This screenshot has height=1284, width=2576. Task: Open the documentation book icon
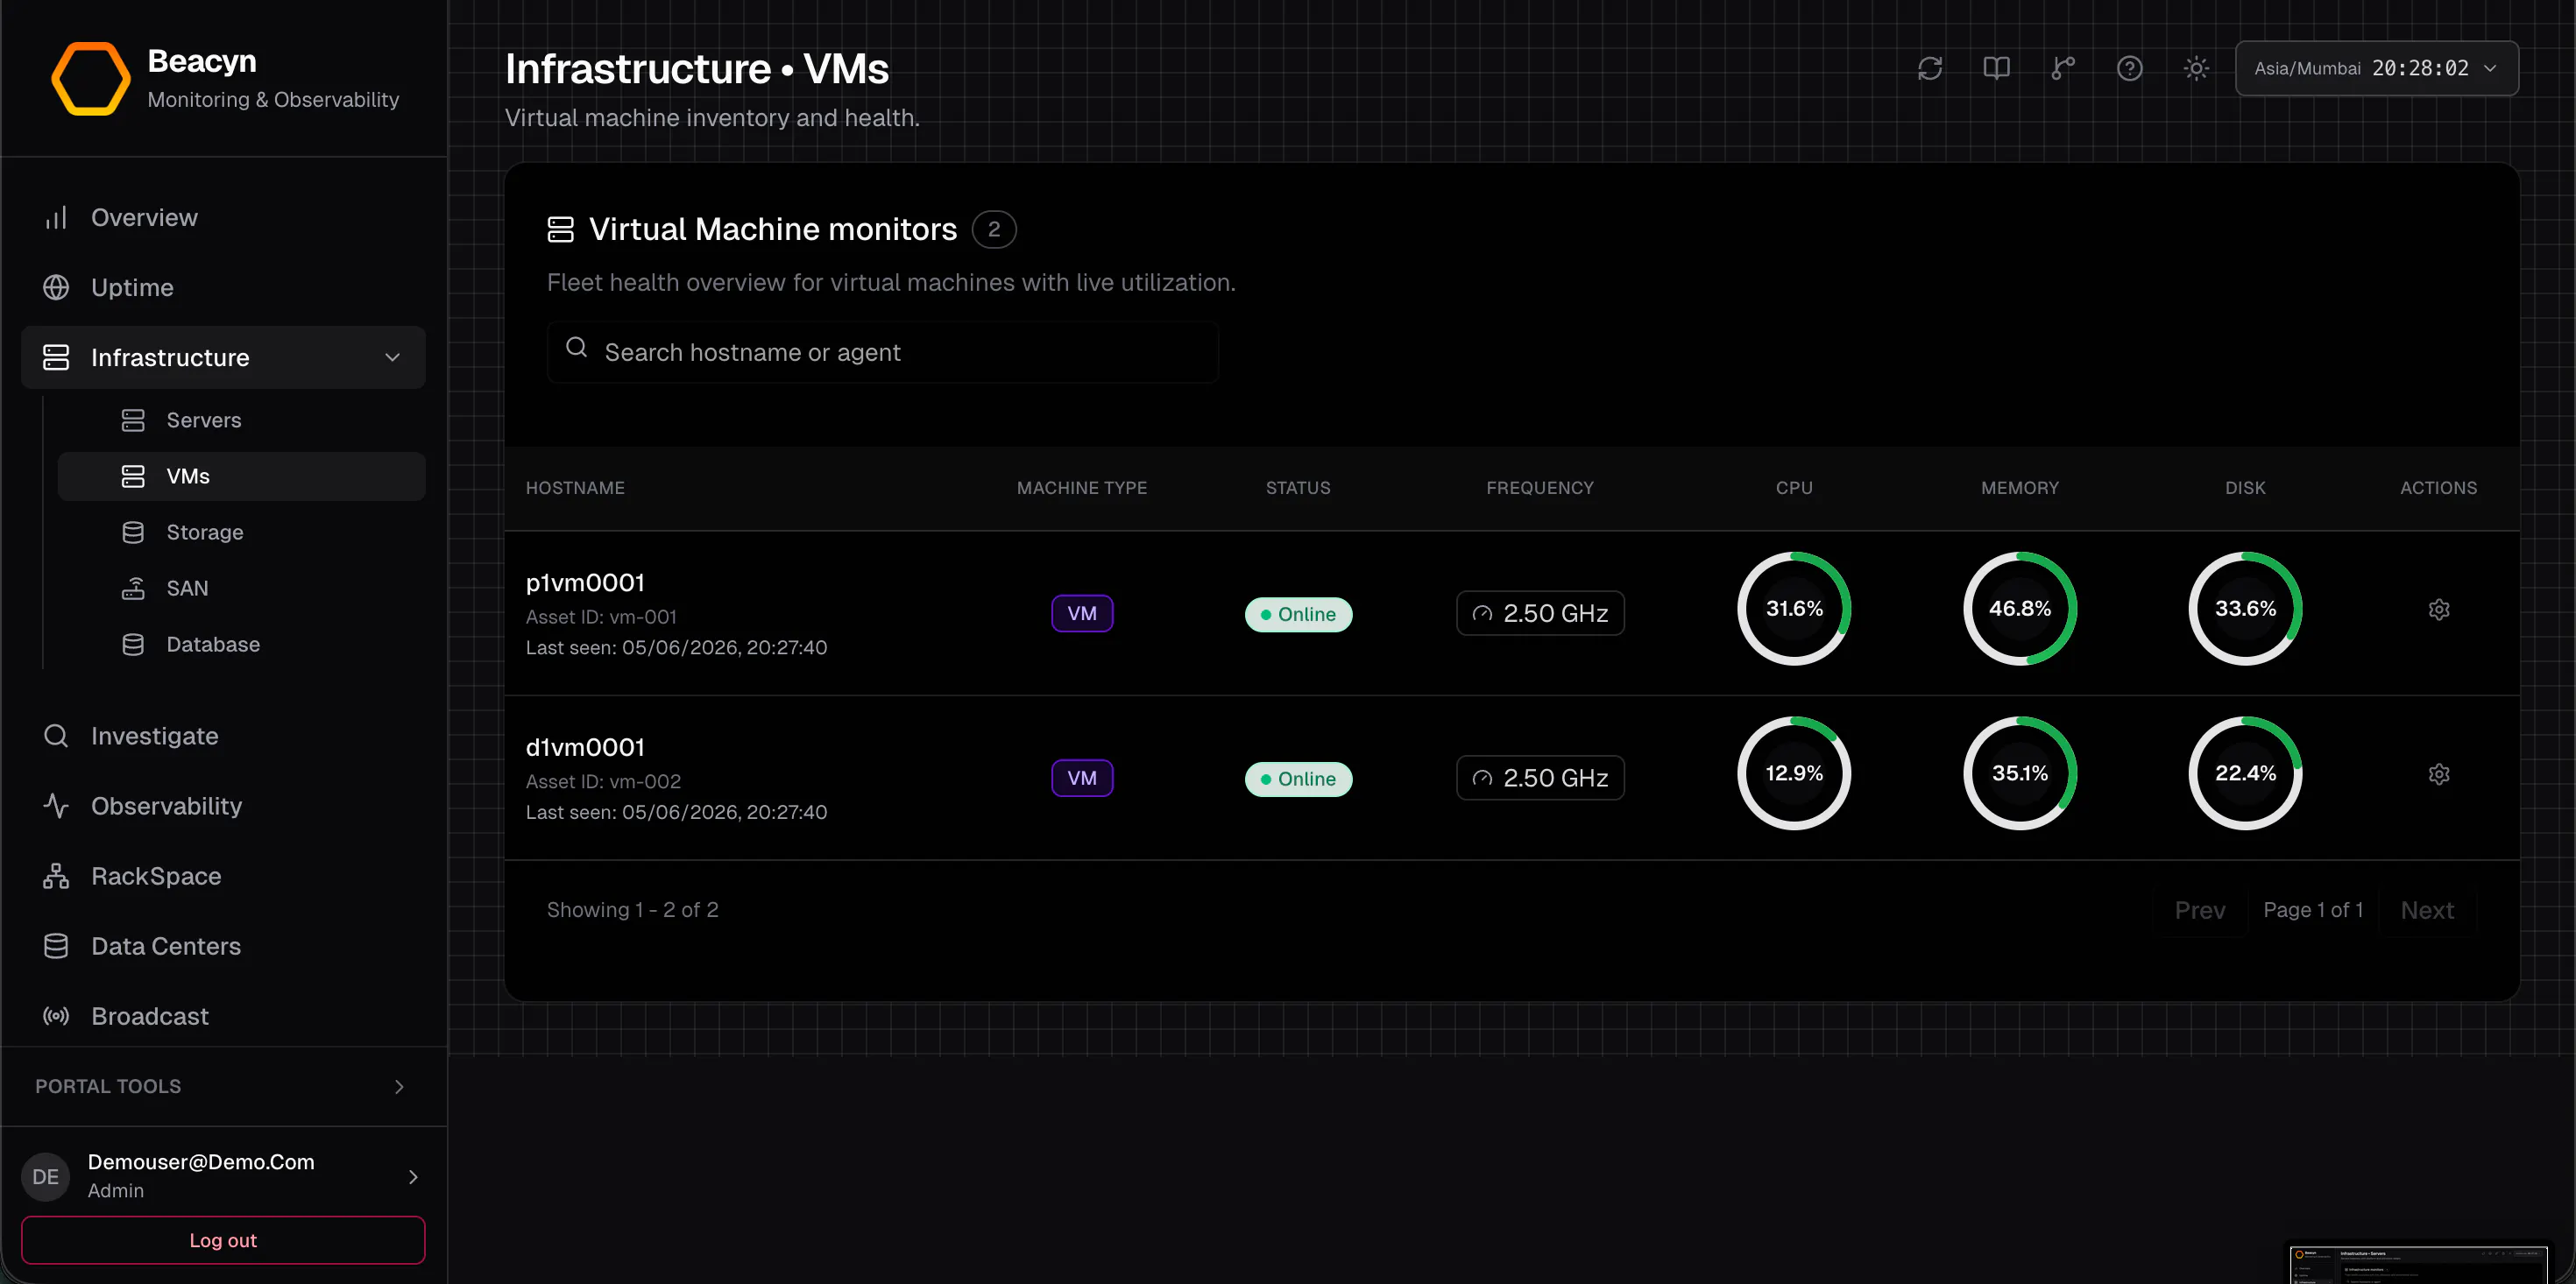(x=1996, y=68)
